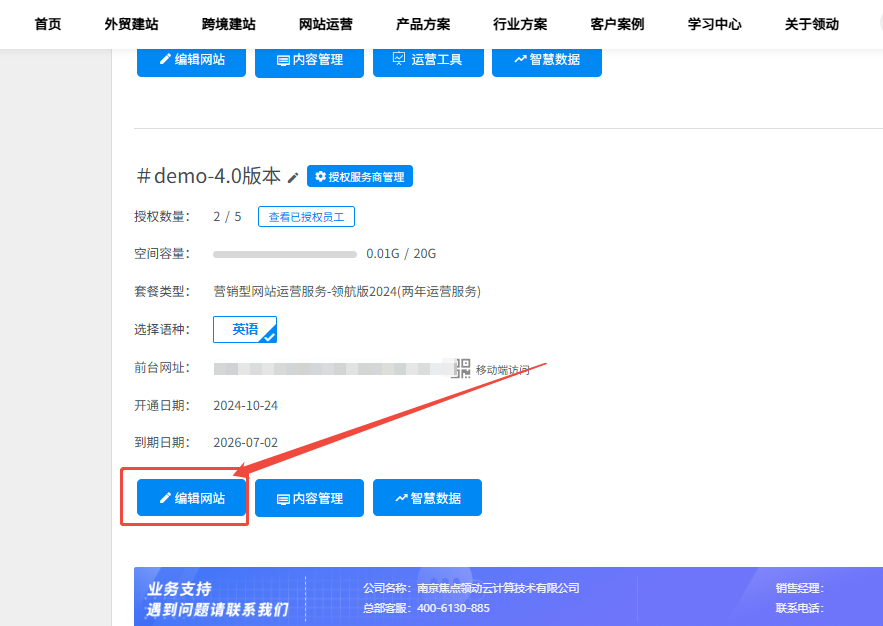The image size is (883, 626).
Task: Click the 查看已授权员工 button
Action: click(306, 216)
